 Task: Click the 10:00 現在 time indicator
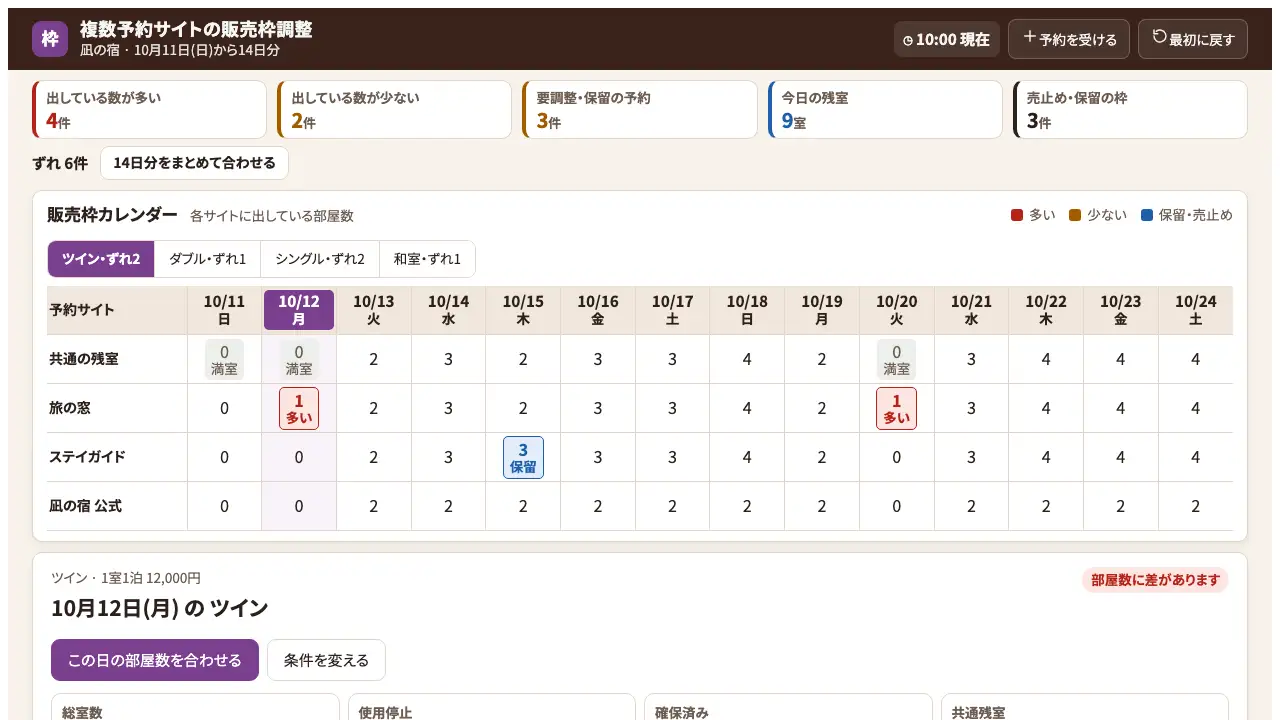click(946, 39)
